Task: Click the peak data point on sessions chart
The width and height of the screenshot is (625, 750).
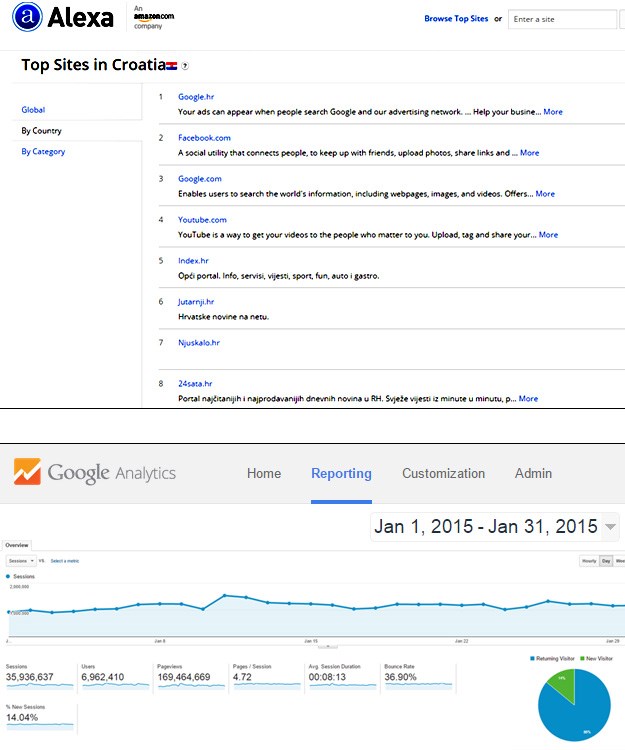Action: tap(225, 596)
